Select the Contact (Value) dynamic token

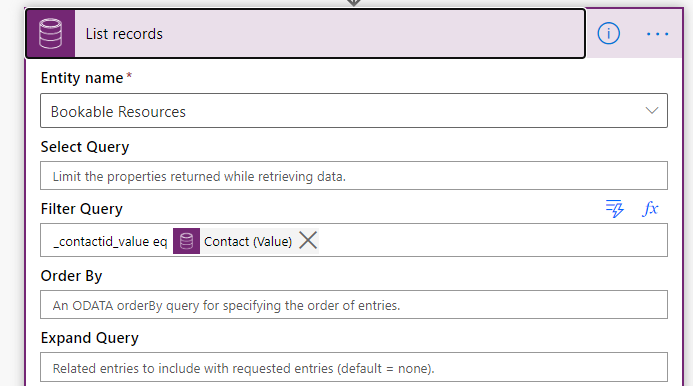coord(248,241)
